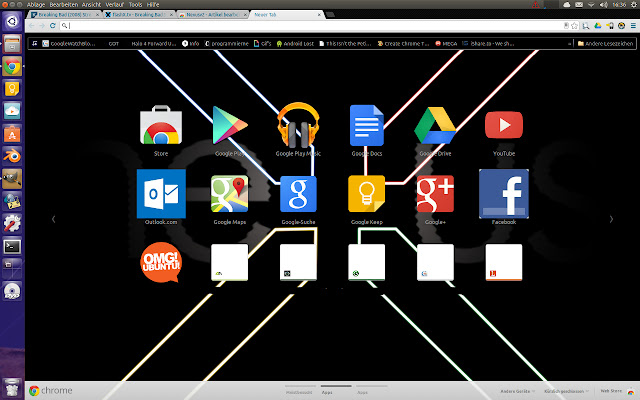Viewport: 640px width, 400px height.
Task: Close the Neuer Tab tab
Action: [x=319, y=14]
